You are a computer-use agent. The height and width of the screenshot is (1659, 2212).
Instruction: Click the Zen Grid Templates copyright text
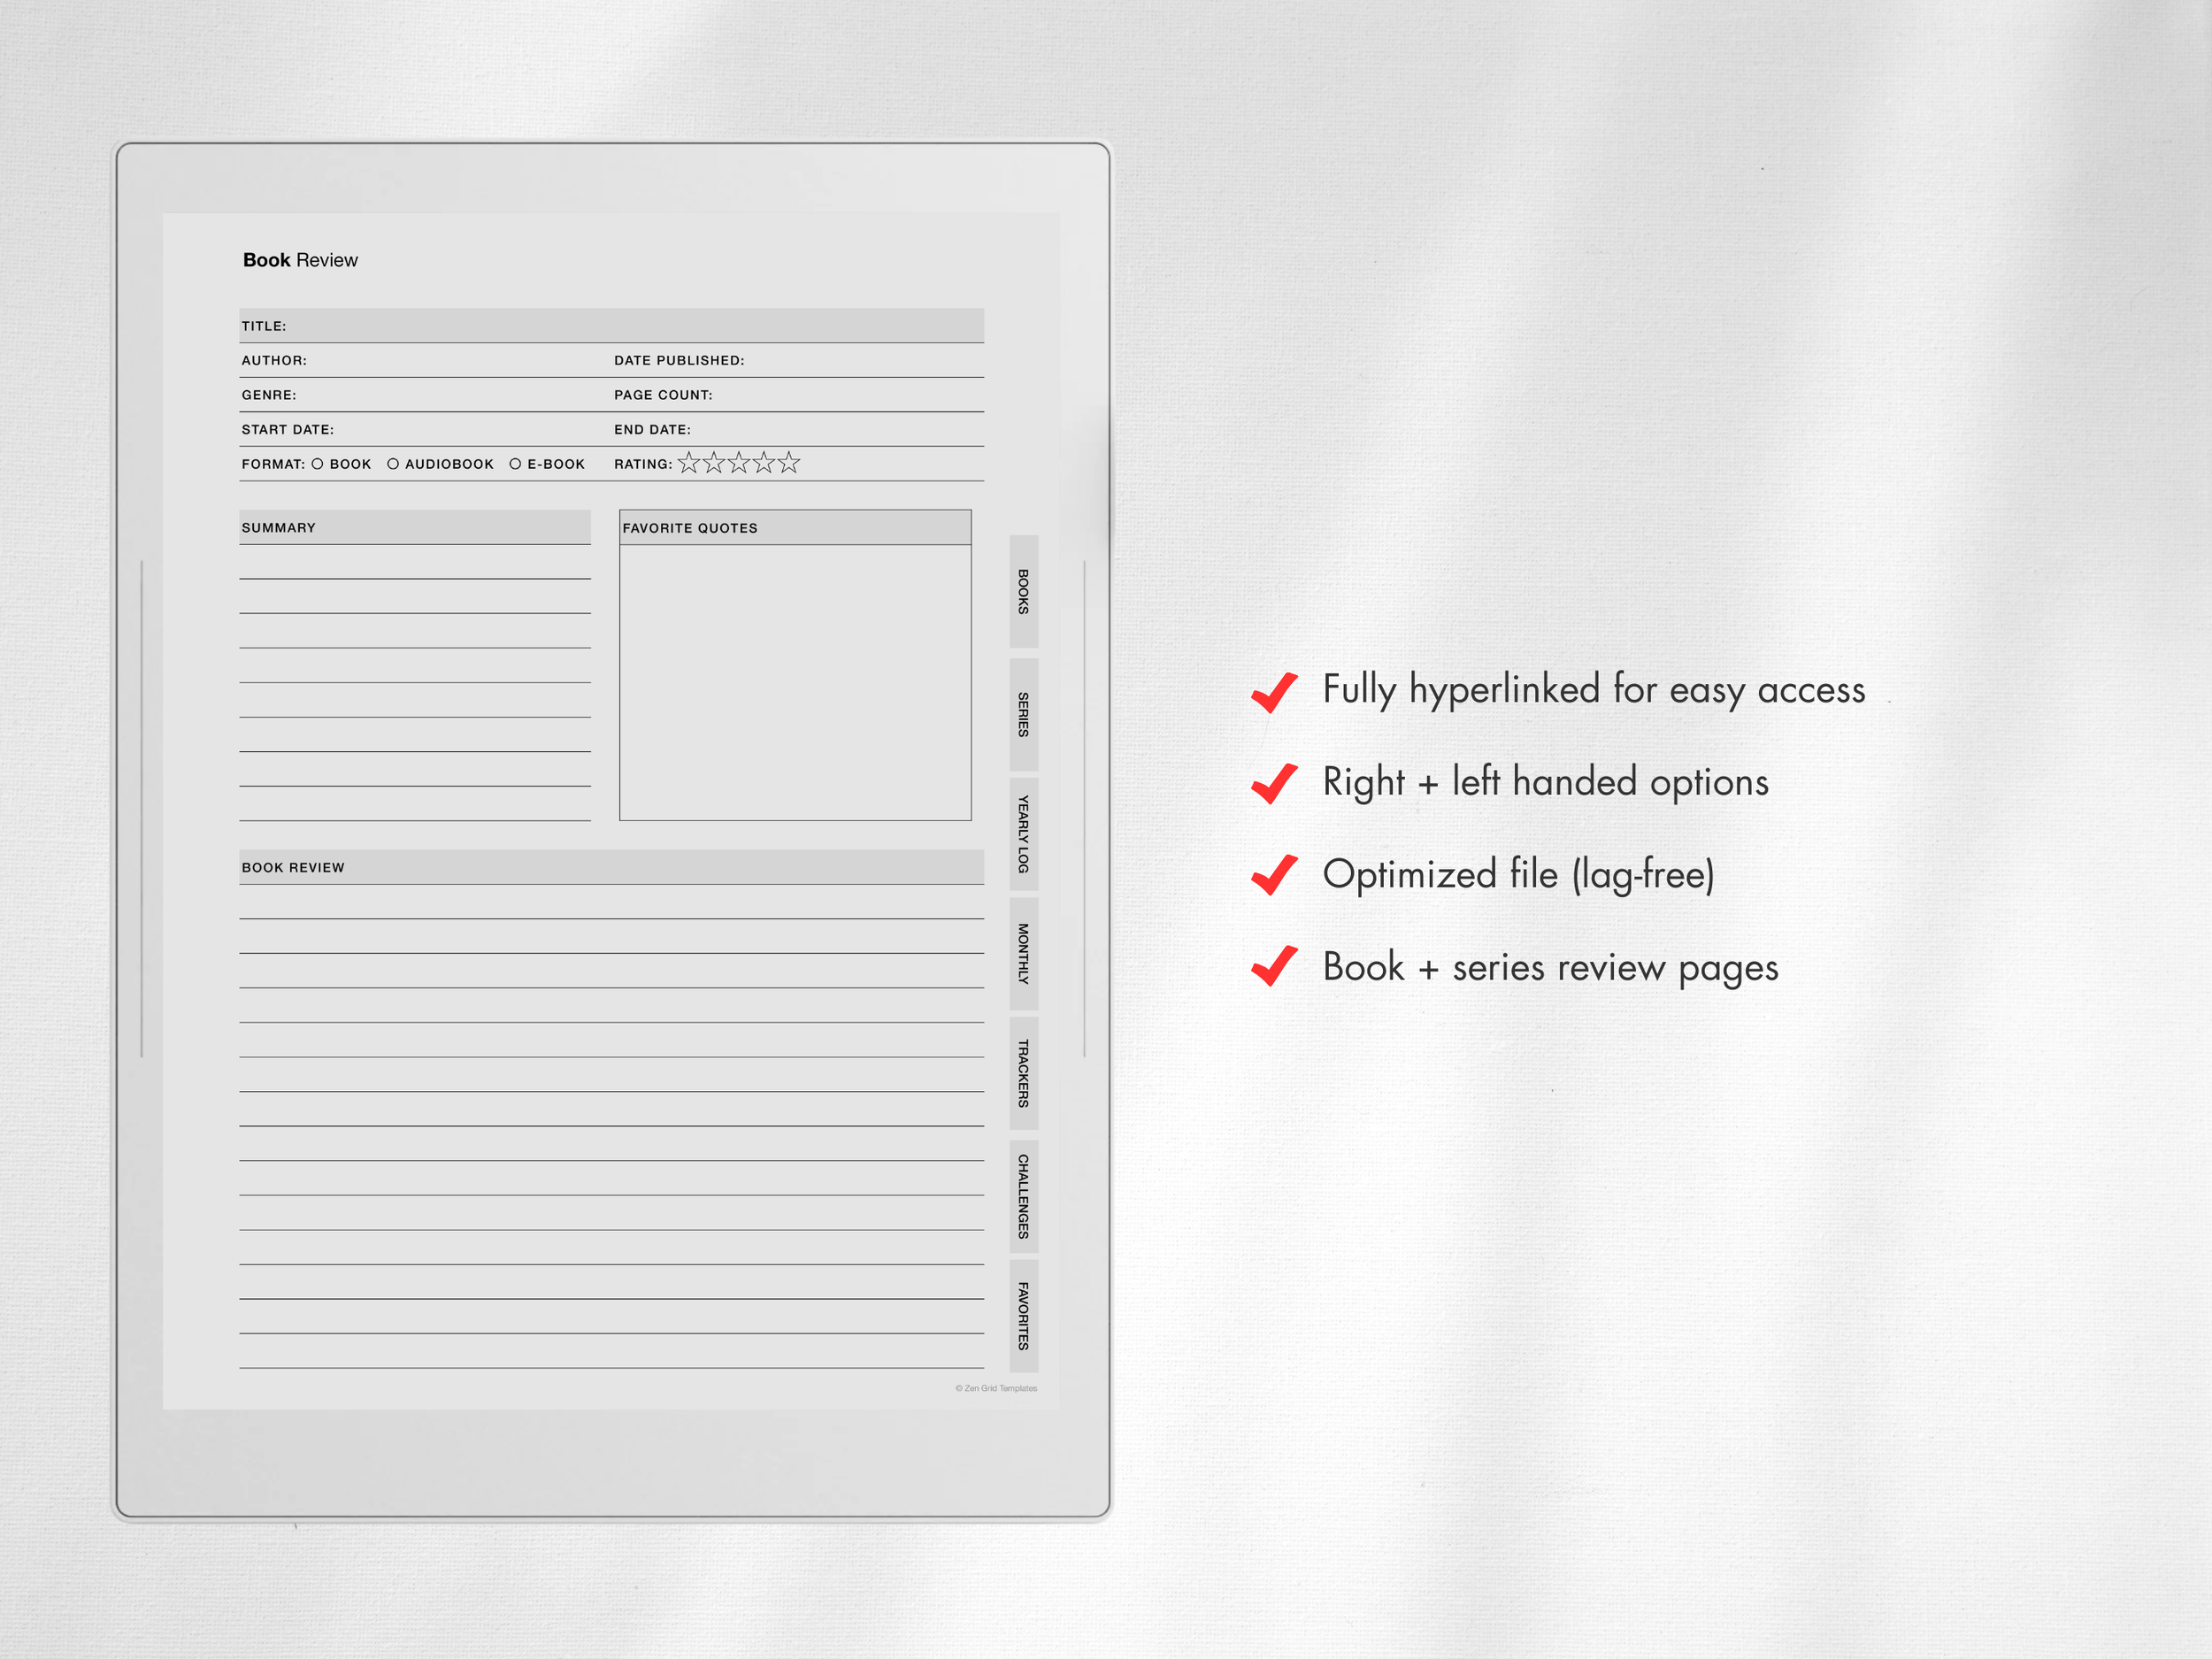[996, 1388]
